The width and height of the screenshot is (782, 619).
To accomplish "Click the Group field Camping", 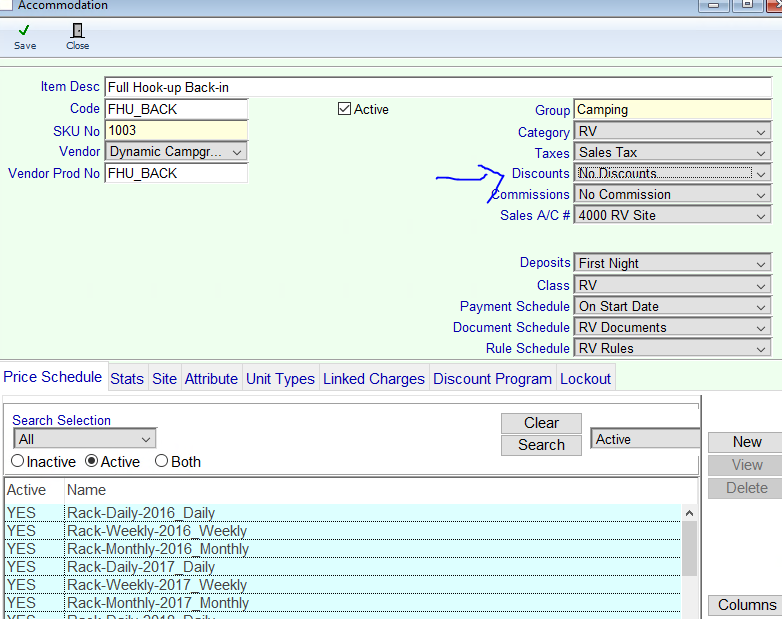I will tap(672, 110).
